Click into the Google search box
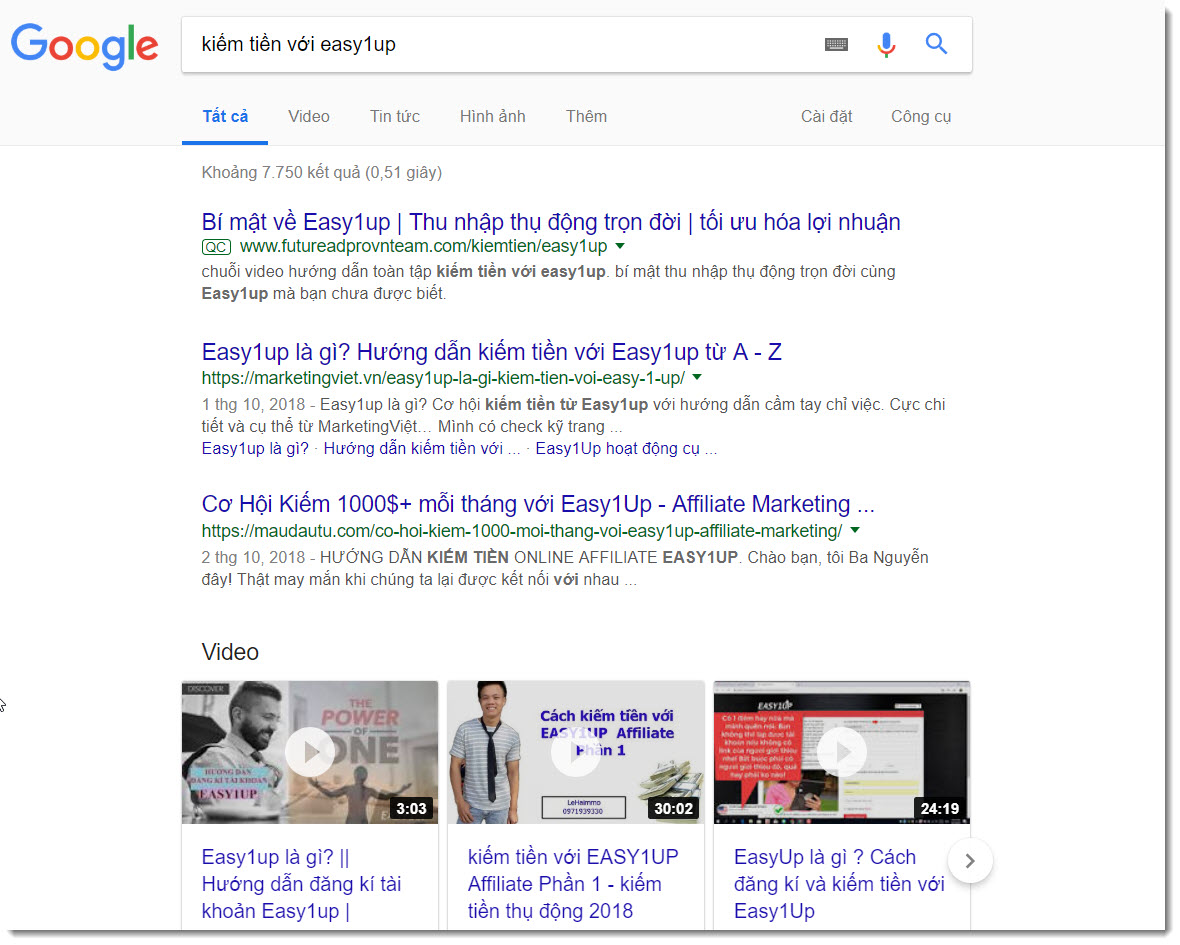Image resolution: width=1180 pixels, height=945 pixels. click(x=500, y=44)
